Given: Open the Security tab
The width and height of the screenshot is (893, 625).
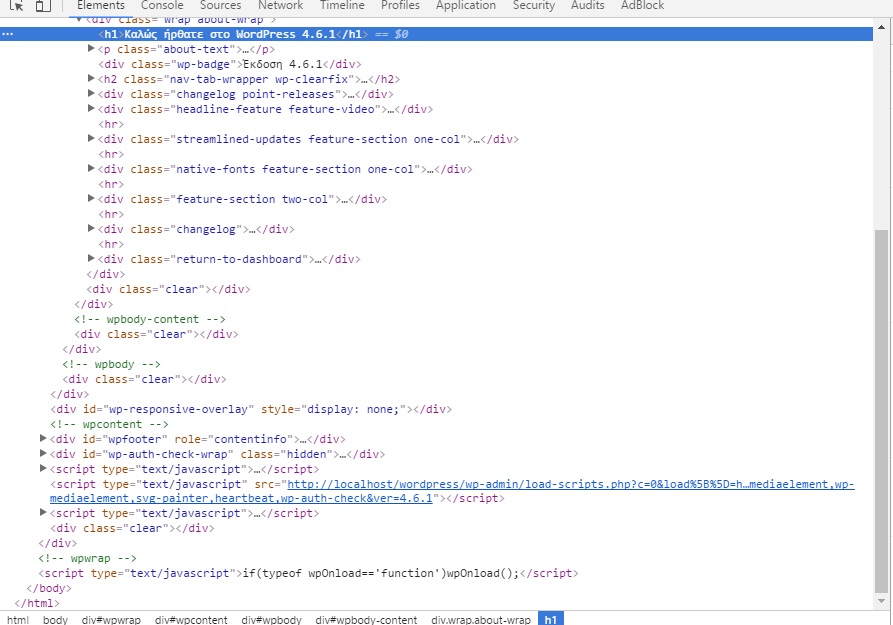Looking at the screenshot, I should point(534,6).
